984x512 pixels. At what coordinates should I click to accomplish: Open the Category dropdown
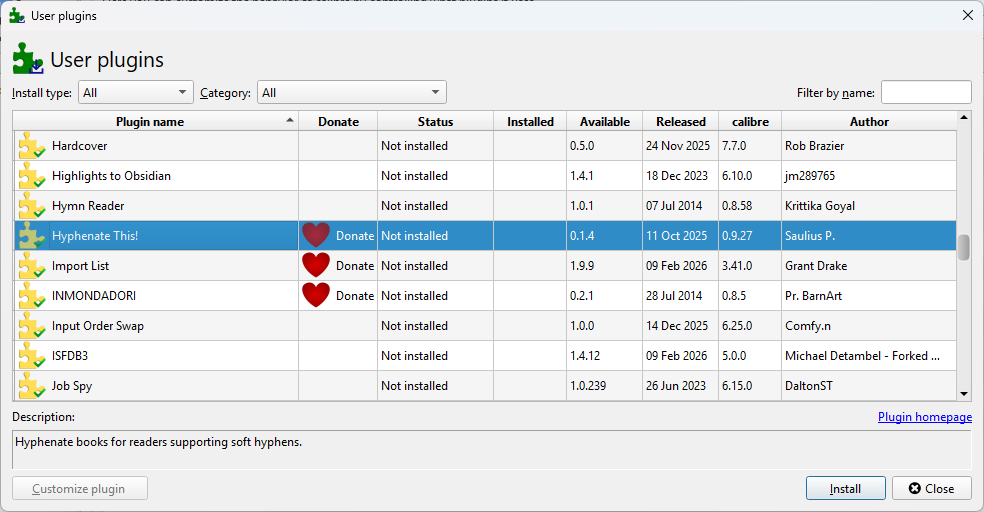pos(351,93)
